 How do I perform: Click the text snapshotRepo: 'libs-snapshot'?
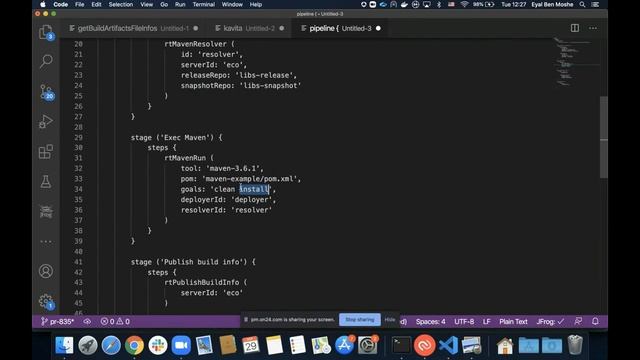pos(241,85)
